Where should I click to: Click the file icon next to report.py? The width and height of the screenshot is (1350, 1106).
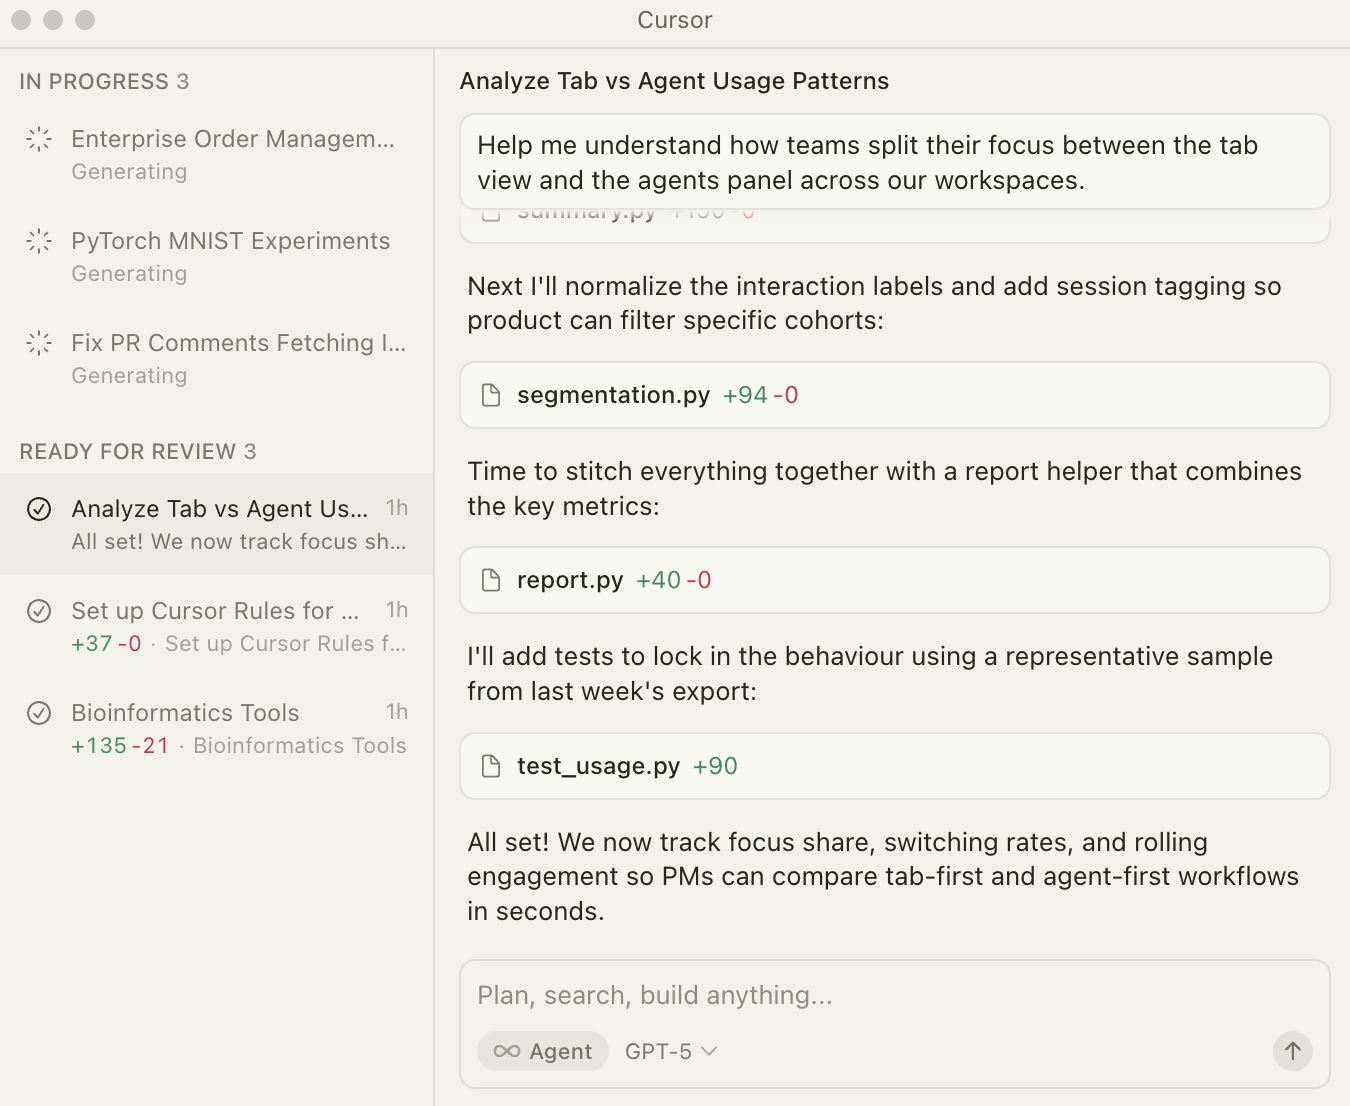pos(491,580)
